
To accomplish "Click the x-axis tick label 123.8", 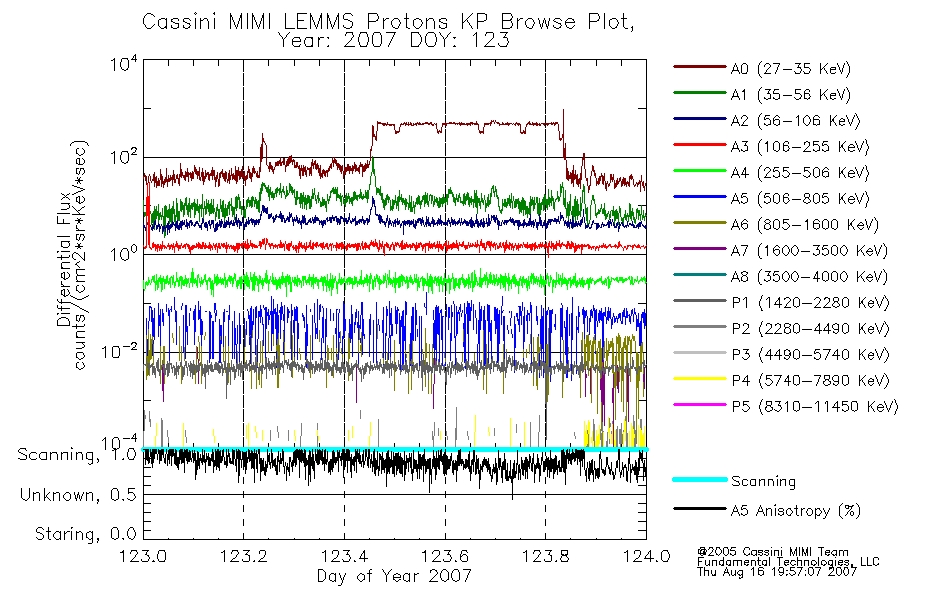I will click(x=545, y=556).
